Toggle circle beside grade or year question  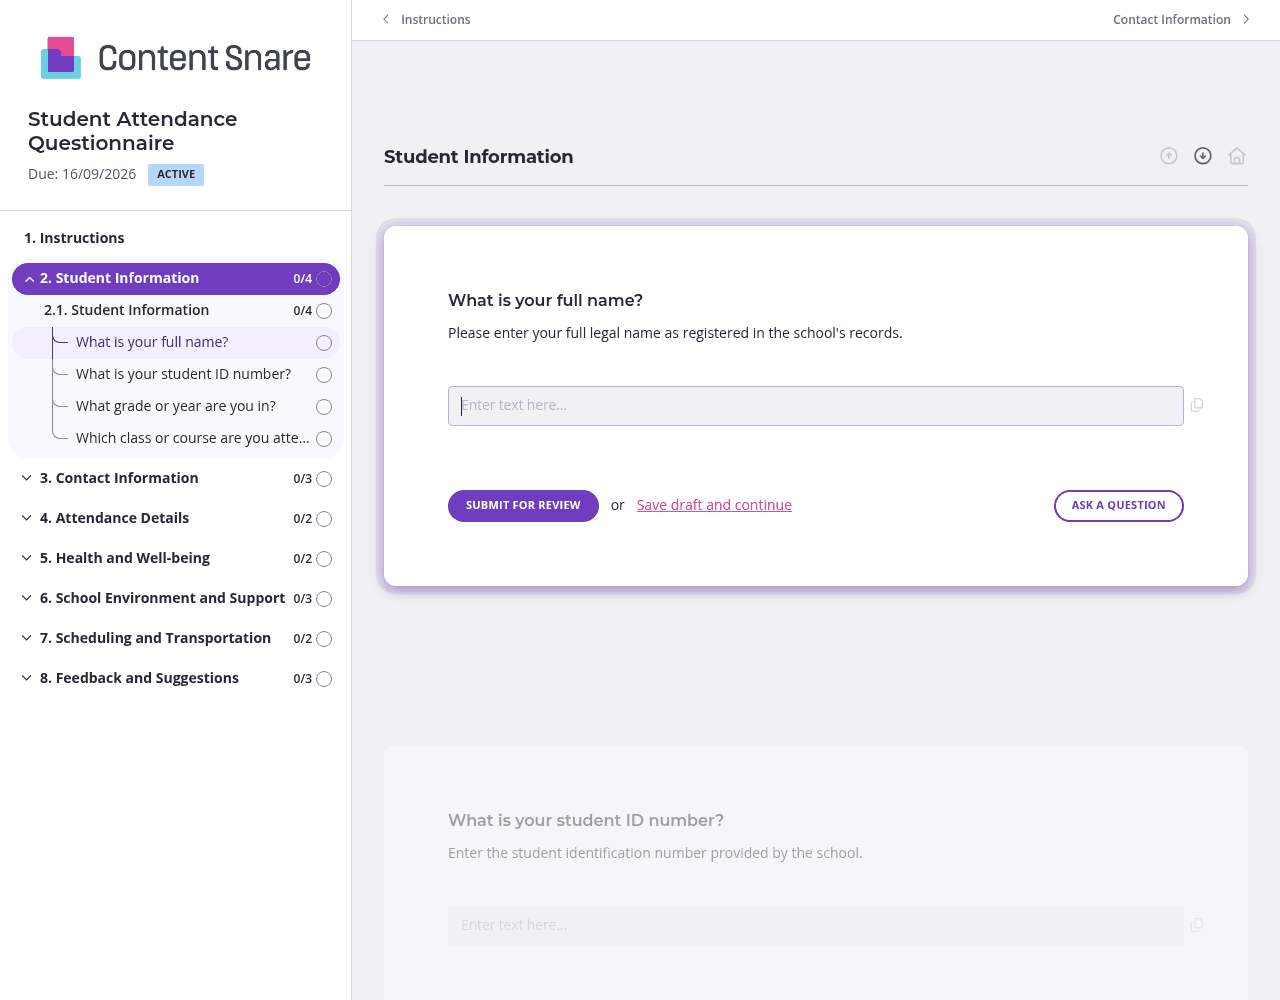pos(324,407)
